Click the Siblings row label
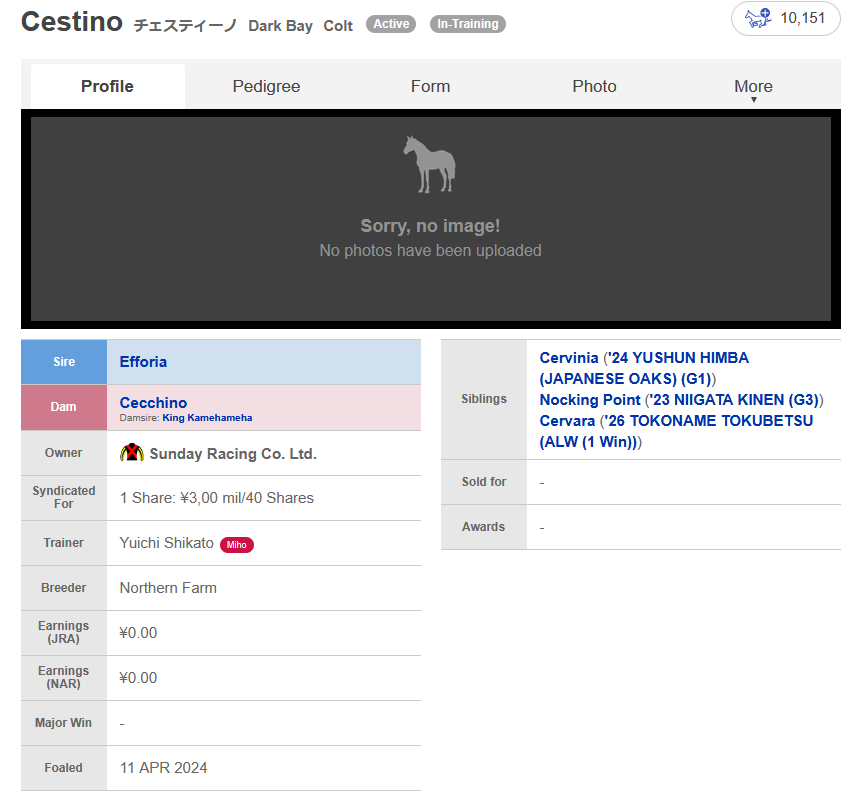 click(484, 399)
